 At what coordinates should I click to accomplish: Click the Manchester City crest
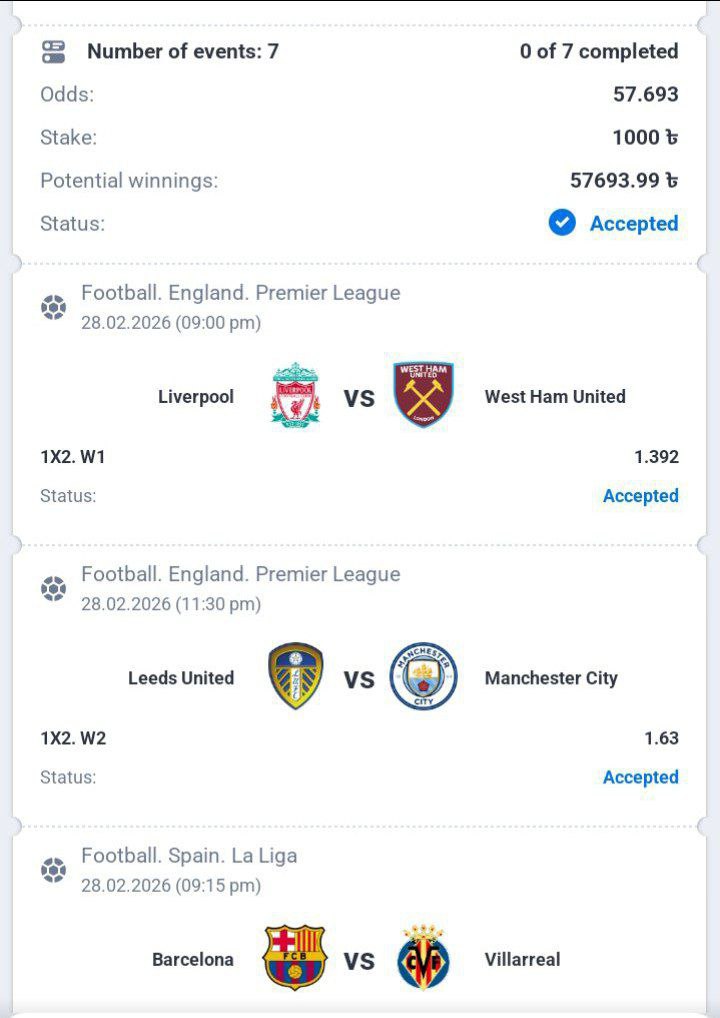(x=424, y=677)
